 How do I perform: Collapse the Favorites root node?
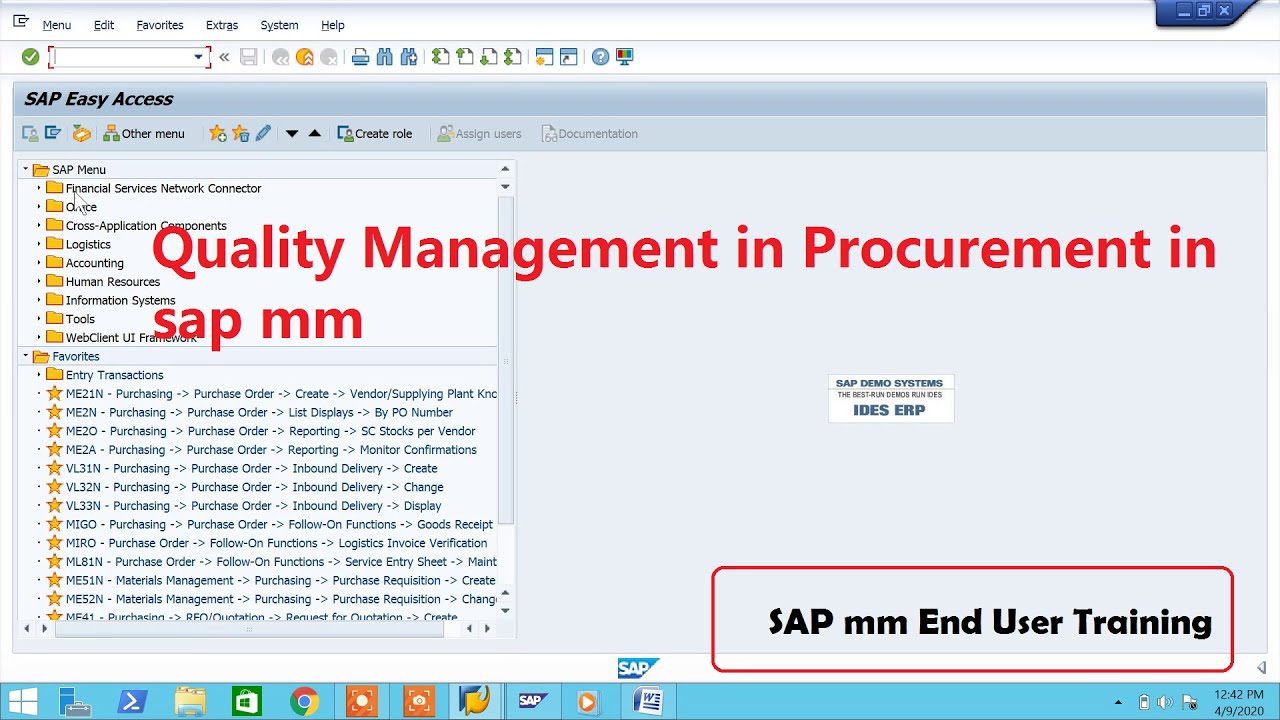(25, 356)
